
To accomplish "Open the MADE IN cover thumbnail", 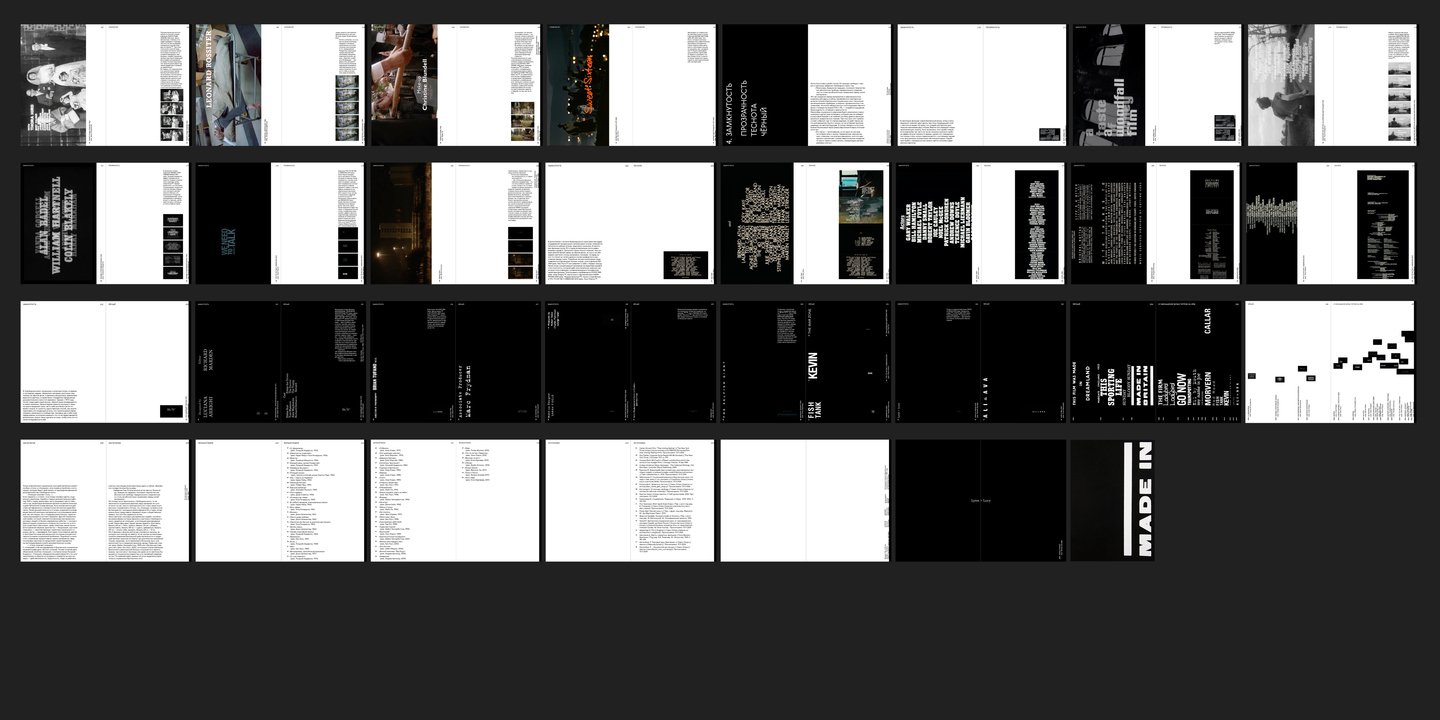I will click(1113, 500).
